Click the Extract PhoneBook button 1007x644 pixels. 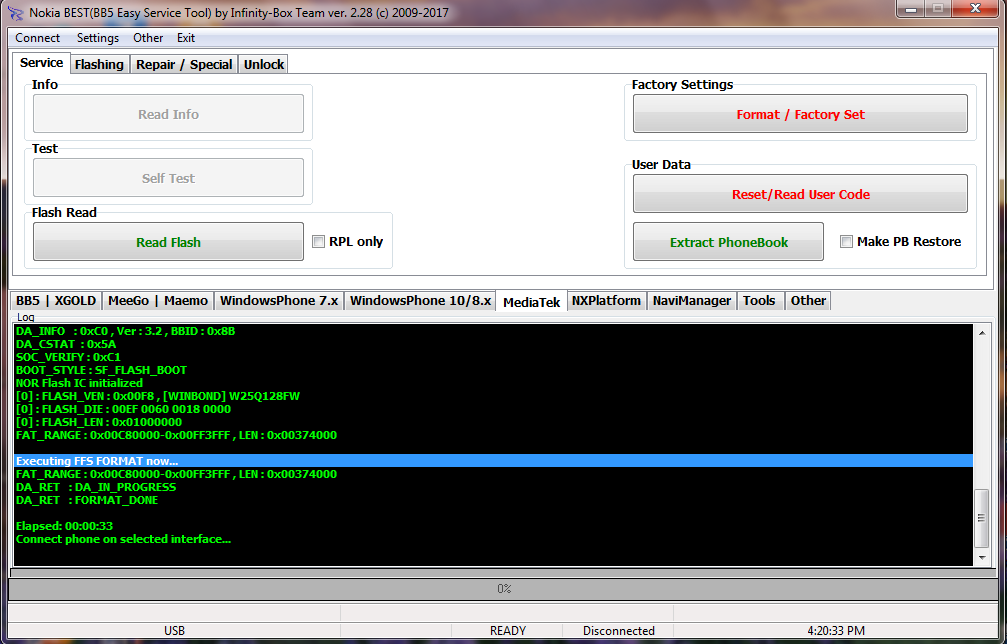pyautogui.click(x=728, y=242)
